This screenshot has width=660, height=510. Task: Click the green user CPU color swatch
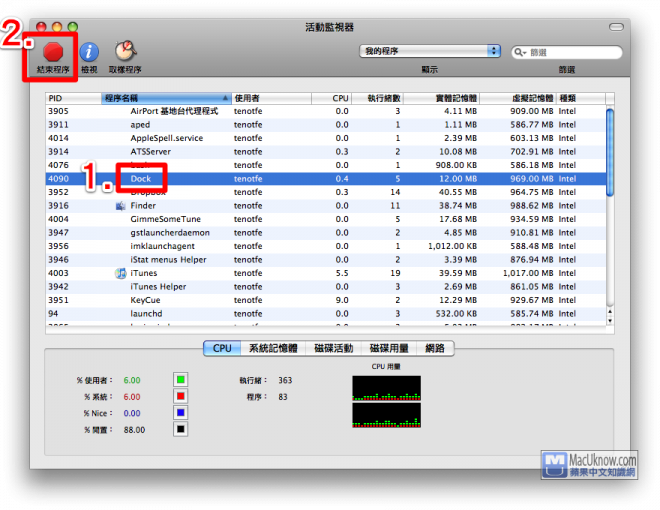(181, 380)
